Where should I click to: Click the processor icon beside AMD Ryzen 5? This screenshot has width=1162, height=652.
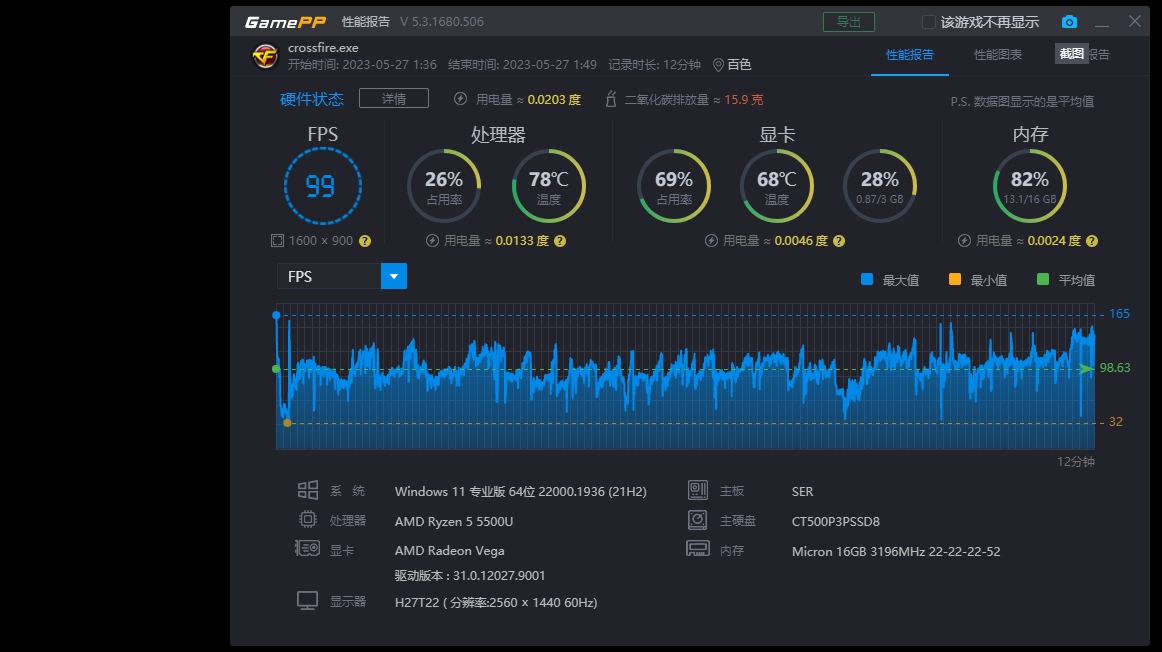point(309,519)
